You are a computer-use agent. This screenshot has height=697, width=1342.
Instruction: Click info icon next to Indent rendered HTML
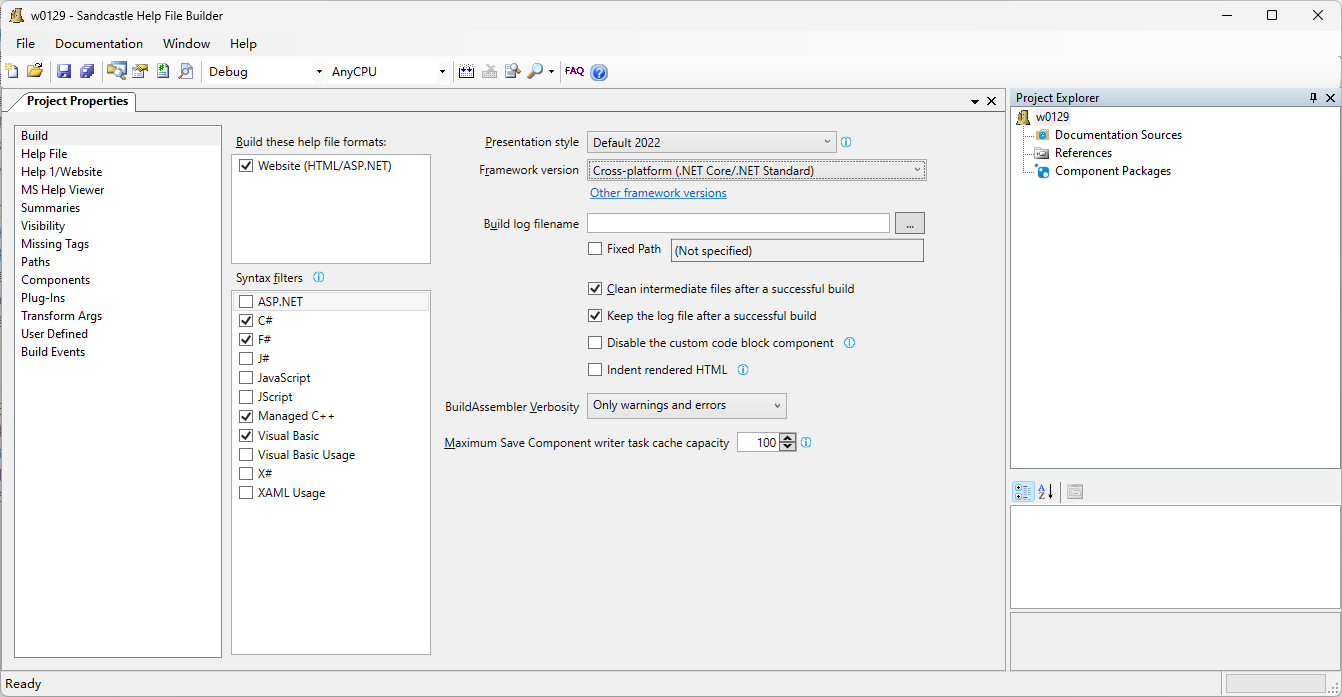point(743,369)
